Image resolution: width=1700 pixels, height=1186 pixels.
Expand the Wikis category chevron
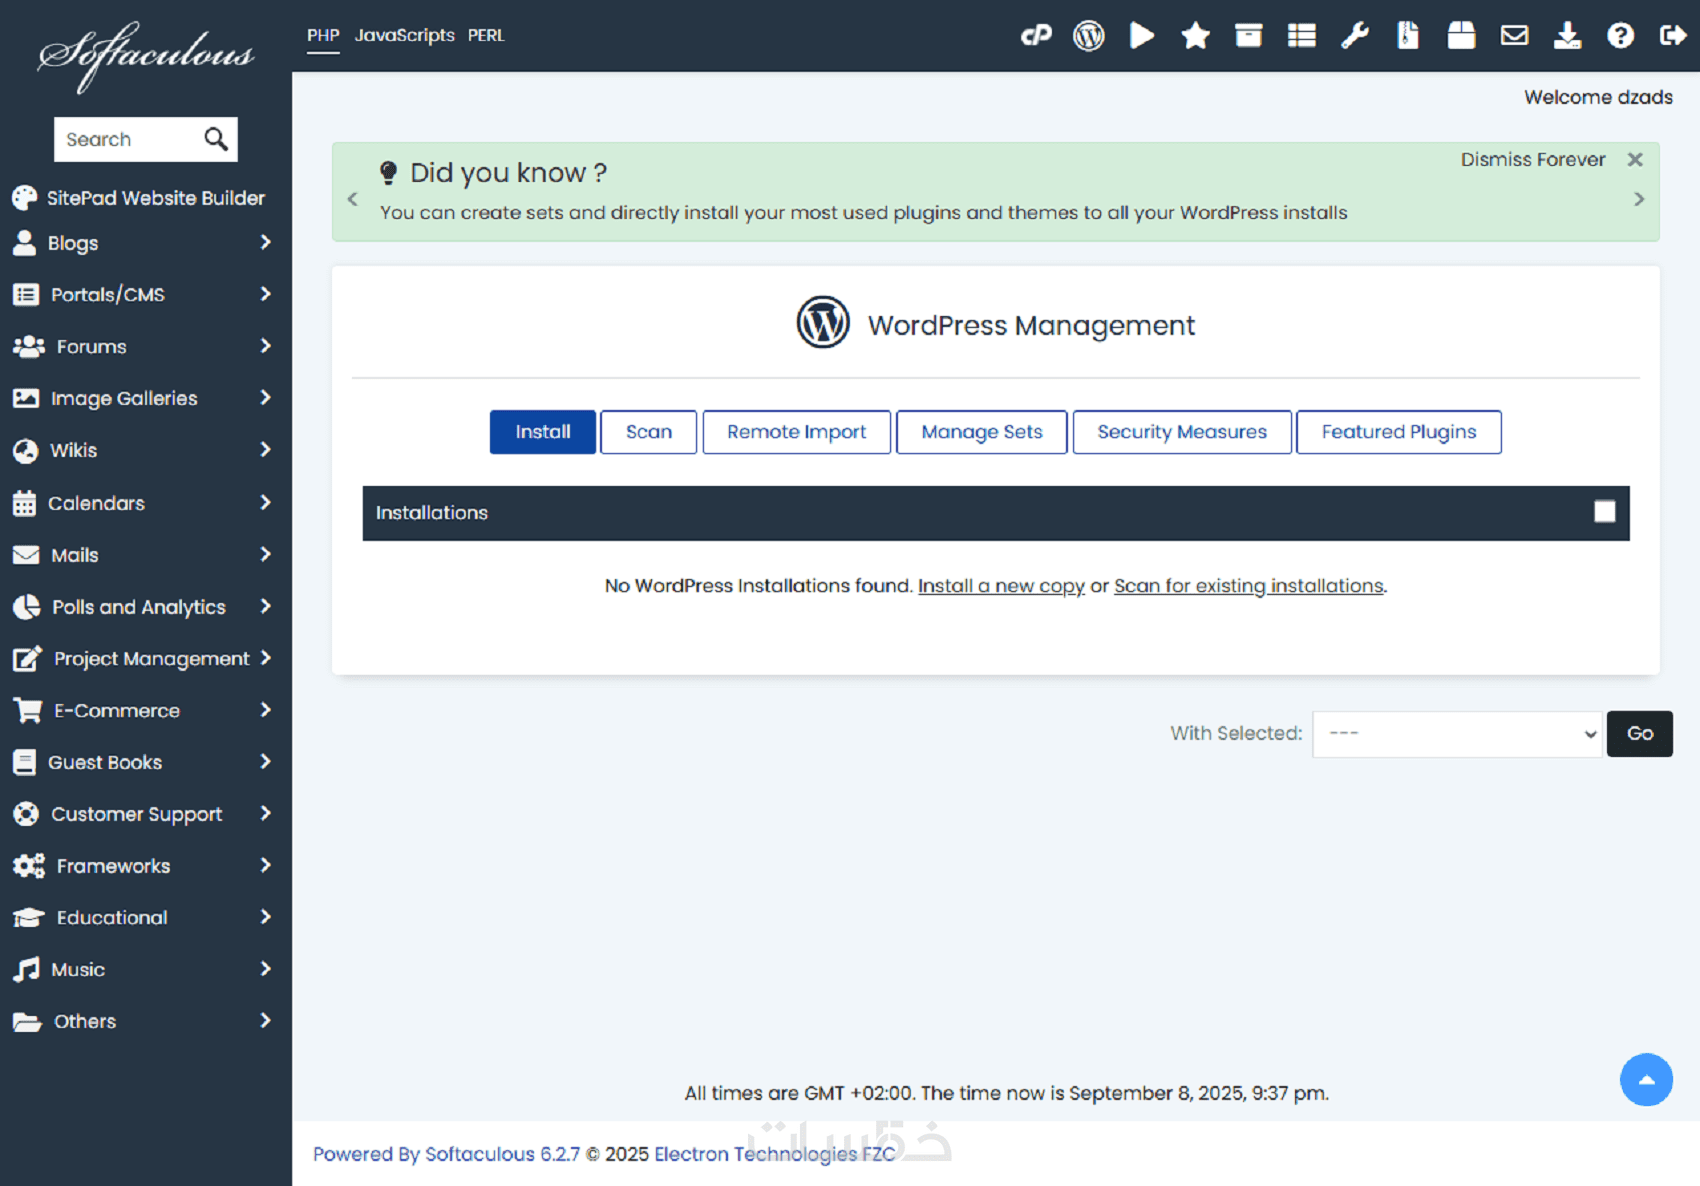[x=265, y=450]
